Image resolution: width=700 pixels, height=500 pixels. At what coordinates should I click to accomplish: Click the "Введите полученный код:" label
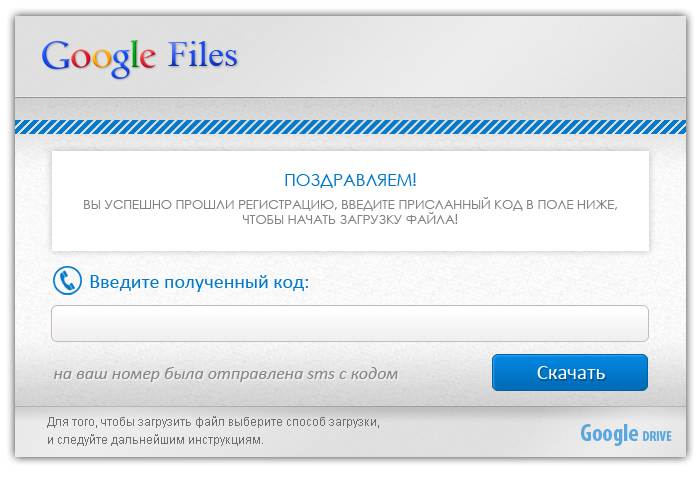tap(199, 282)
